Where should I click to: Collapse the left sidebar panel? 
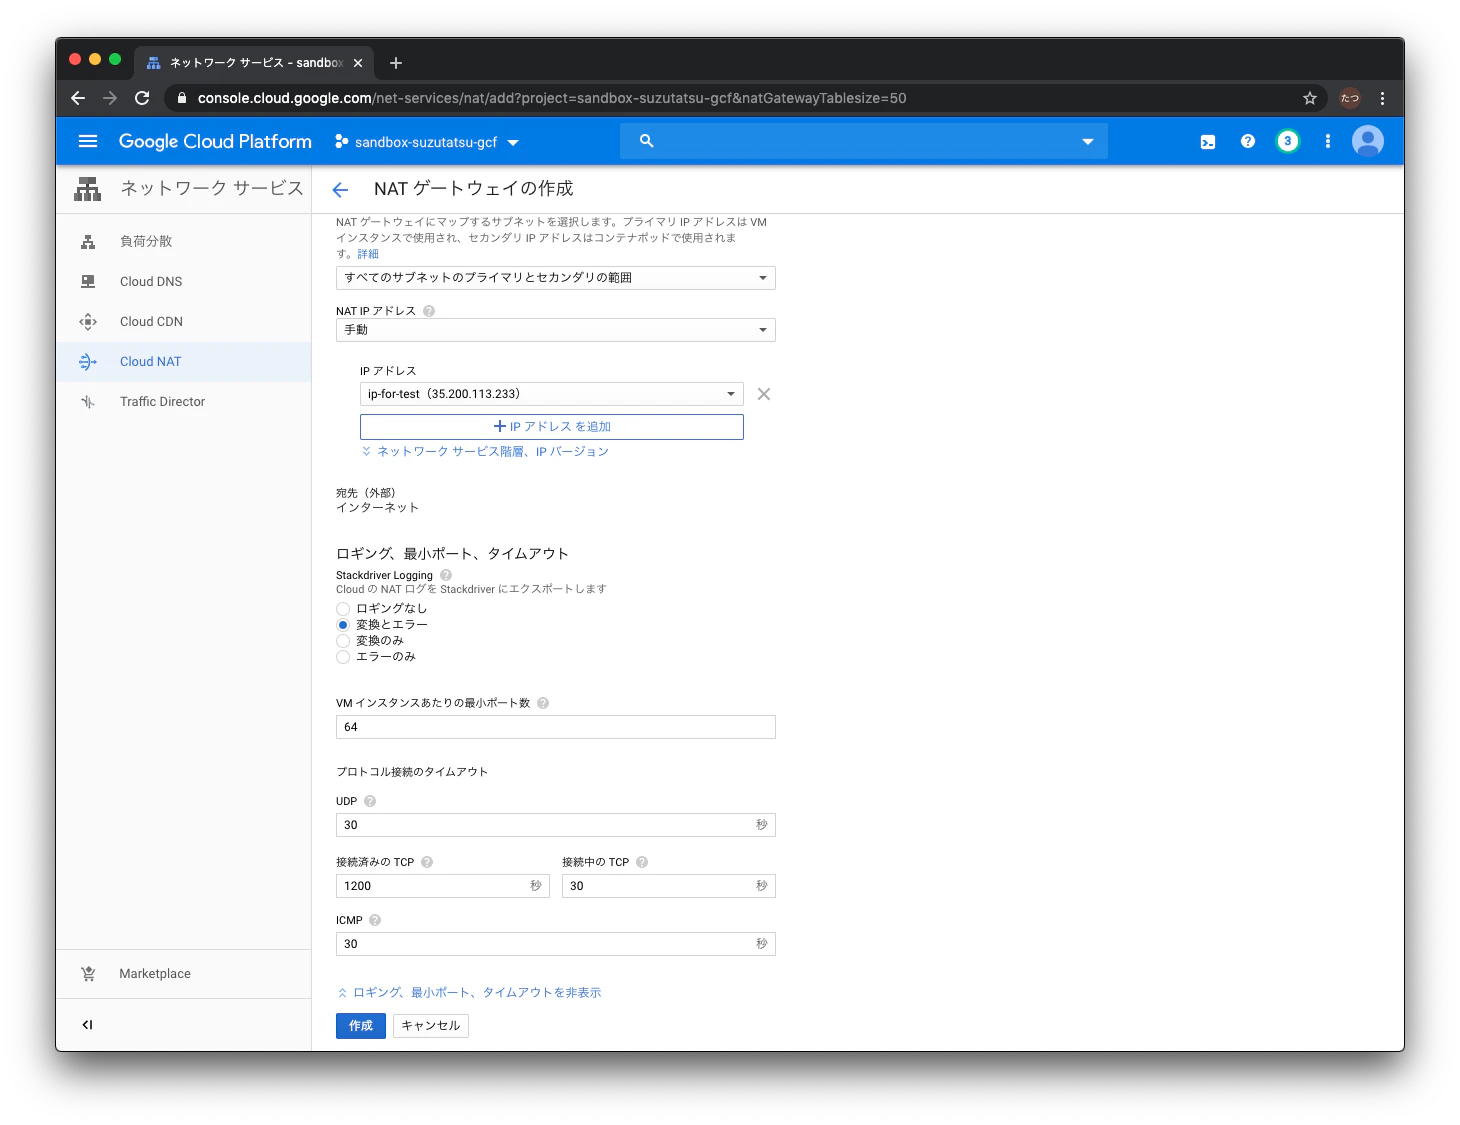(88, 1024)
